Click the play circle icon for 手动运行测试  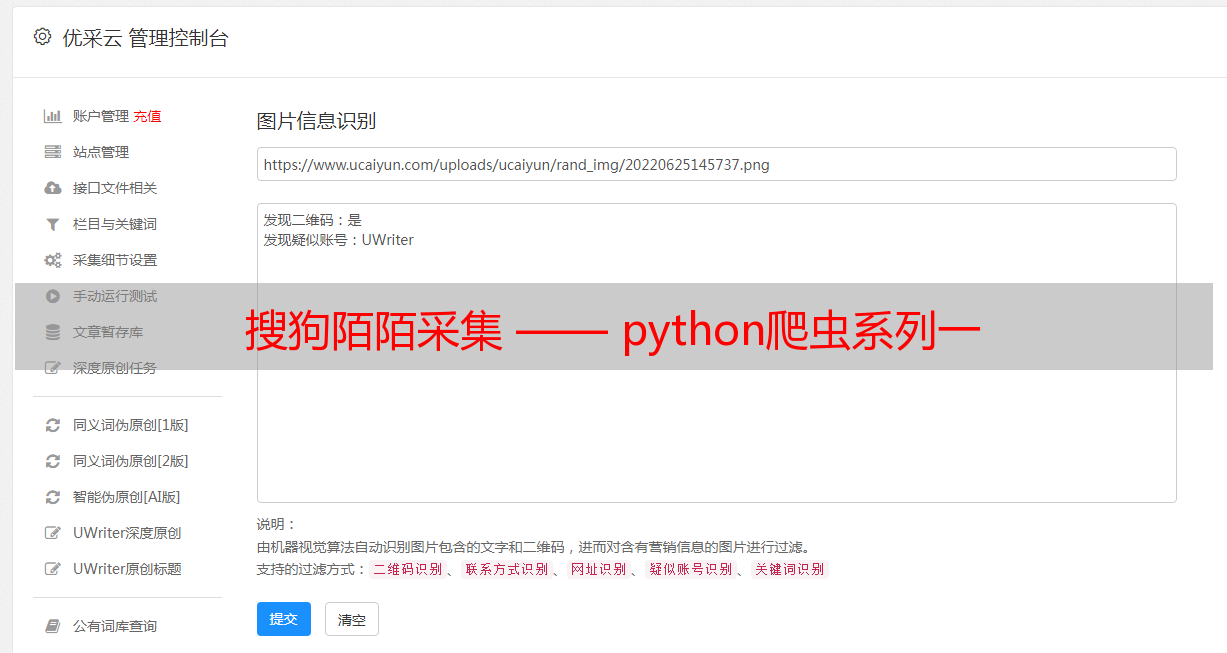[53, 296]
